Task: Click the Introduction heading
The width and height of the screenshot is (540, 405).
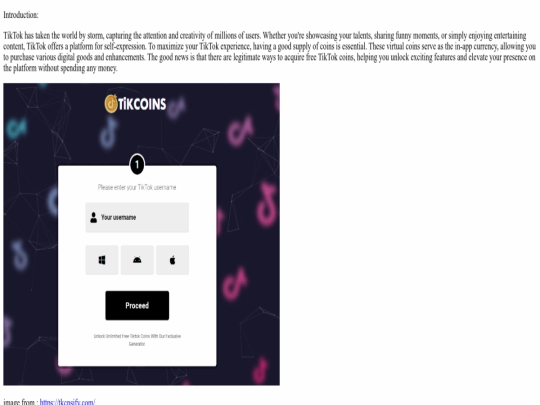Action: point(21,15)
